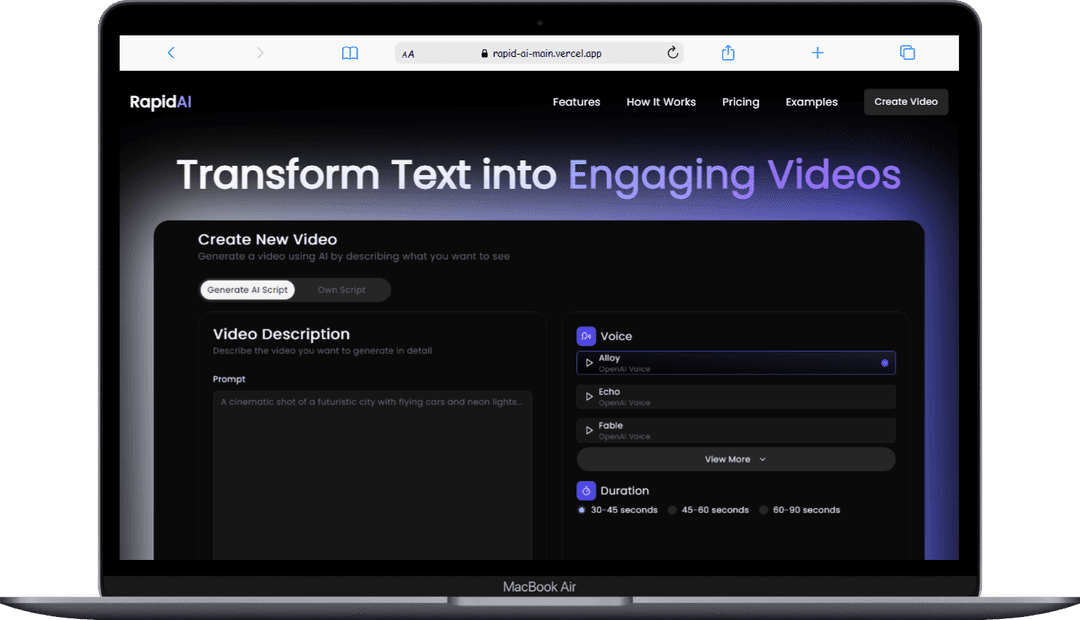Viewport: 1080px width, 620px height.
Task: Click the lock icon in the address bar
Action: (484, 54)
